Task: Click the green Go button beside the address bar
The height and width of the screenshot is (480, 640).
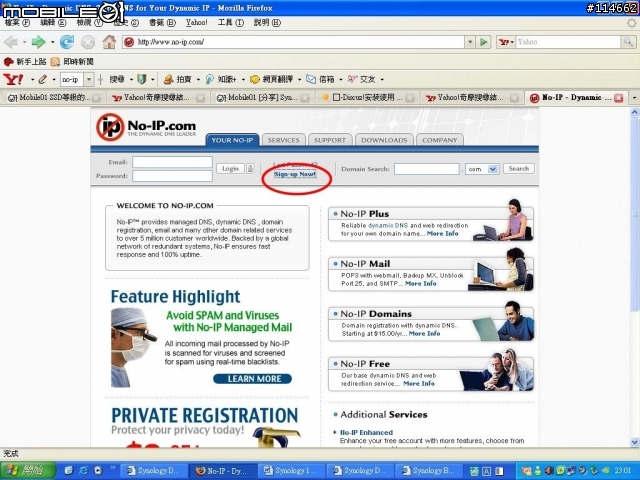Action: [x=484, y=42]
